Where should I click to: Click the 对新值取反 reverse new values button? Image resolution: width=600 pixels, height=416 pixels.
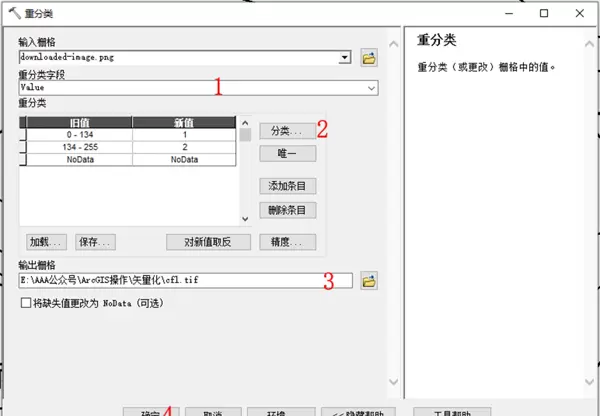pyautogui.click(x=207, y=242)
